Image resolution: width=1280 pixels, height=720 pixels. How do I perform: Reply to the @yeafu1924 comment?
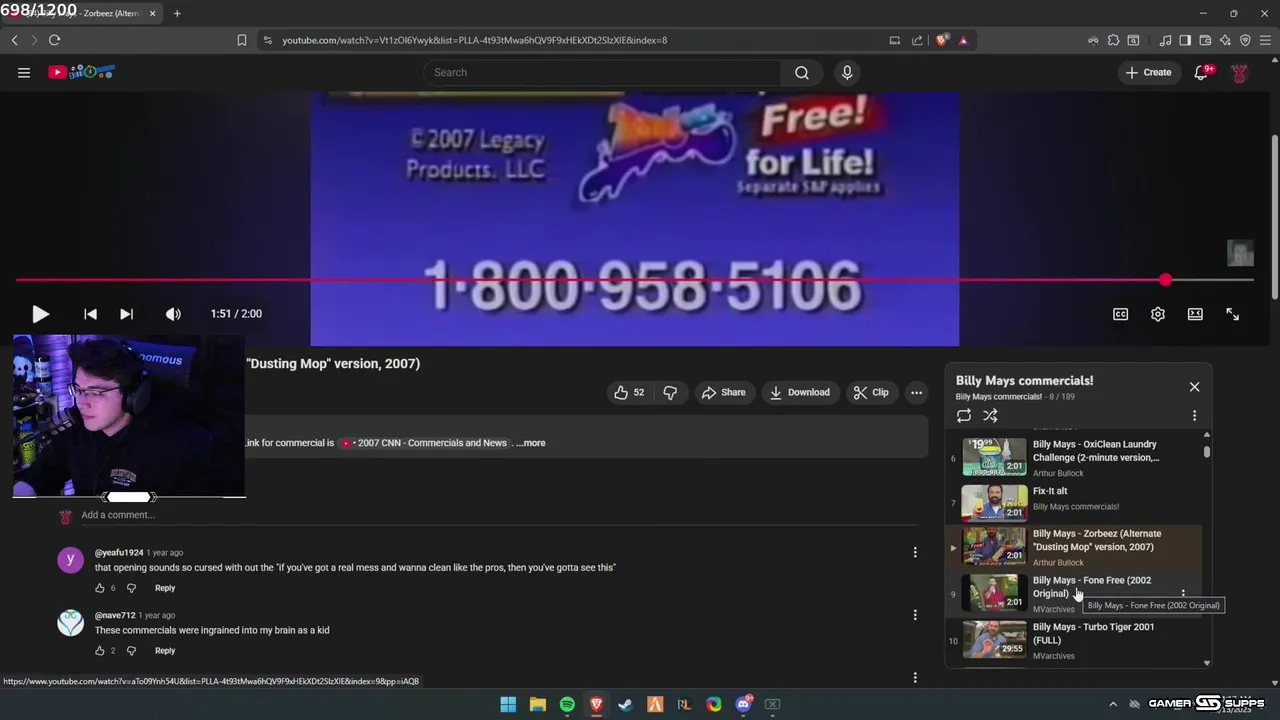[165, 588]
